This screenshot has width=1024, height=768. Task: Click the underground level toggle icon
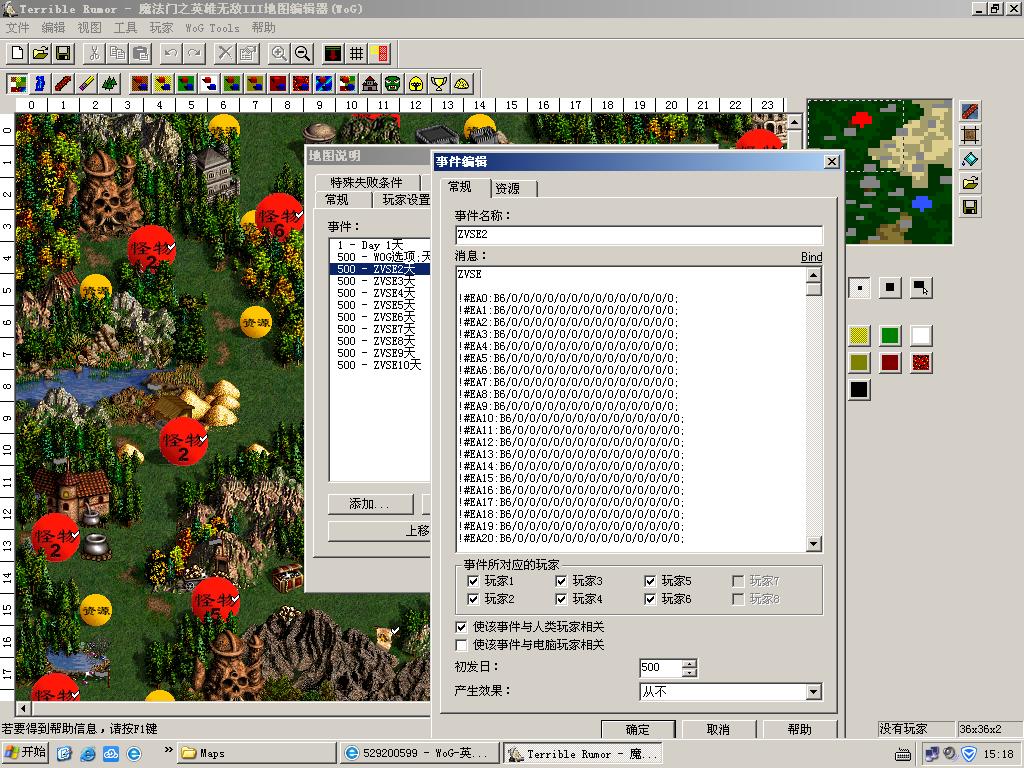pyautogui.click(x=333, y=54)
